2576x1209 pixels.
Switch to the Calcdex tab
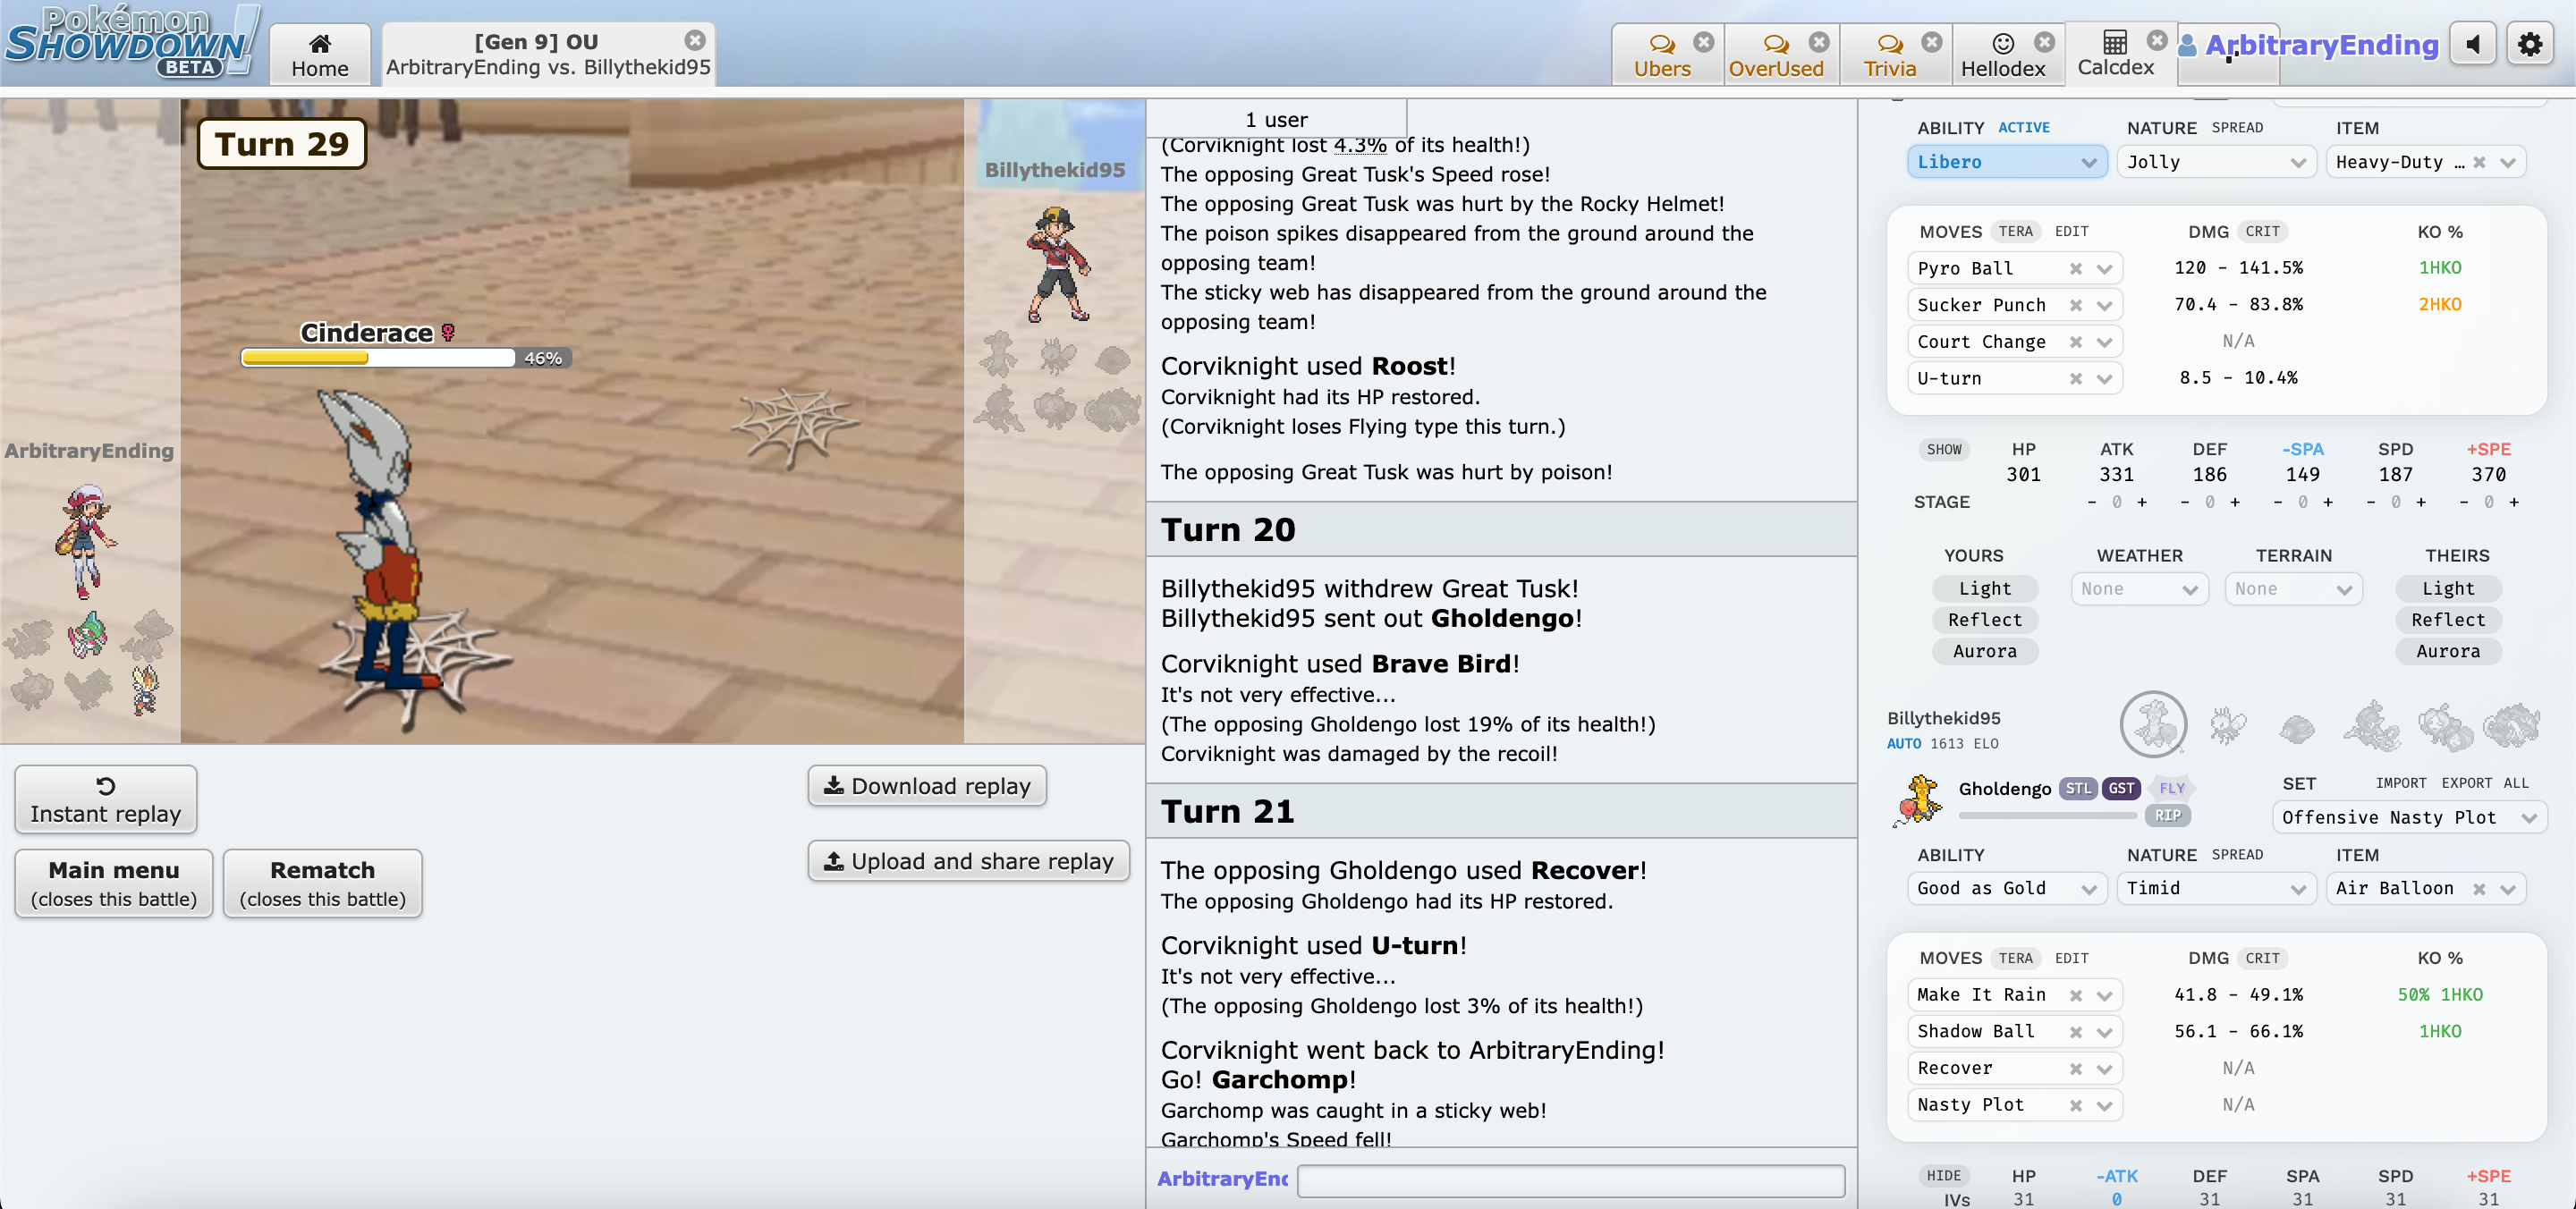(2115, 53)
